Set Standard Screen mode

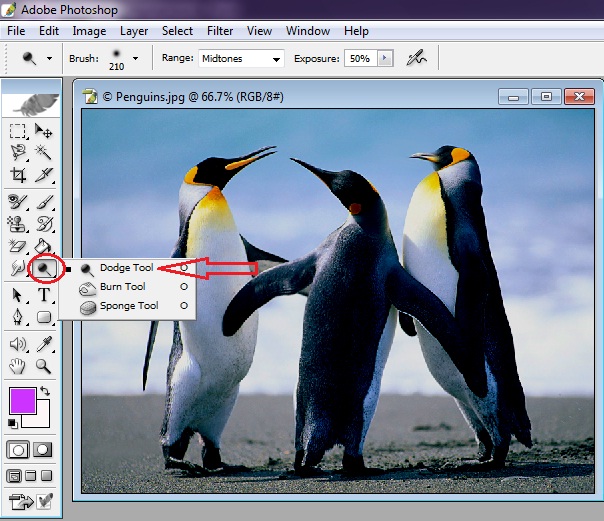[14, 476]
